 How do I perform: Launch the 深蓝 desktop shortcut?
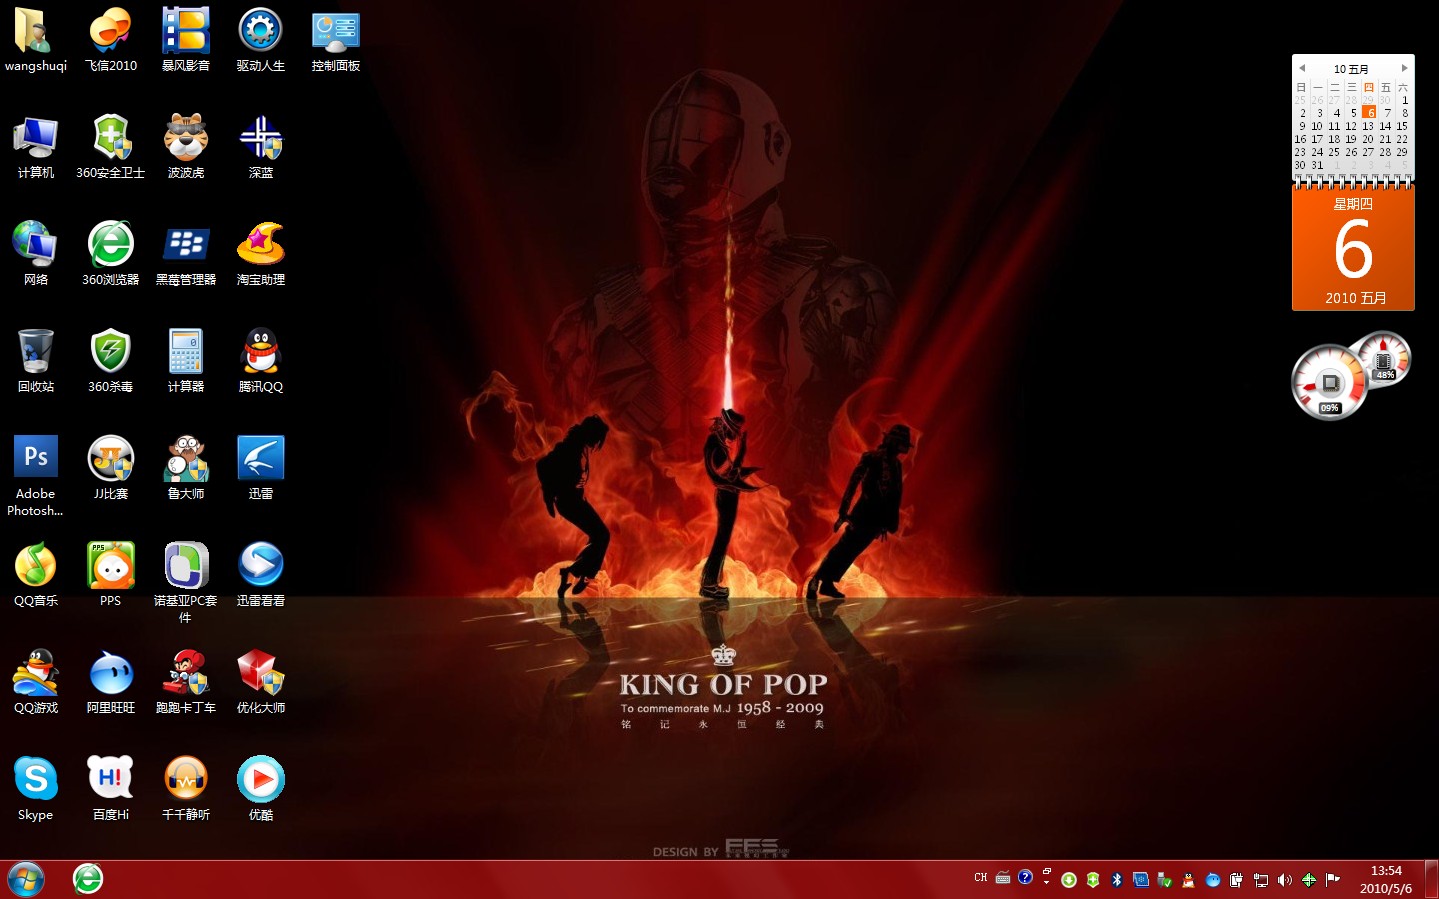pyautogui.click(x=261, y=147)
